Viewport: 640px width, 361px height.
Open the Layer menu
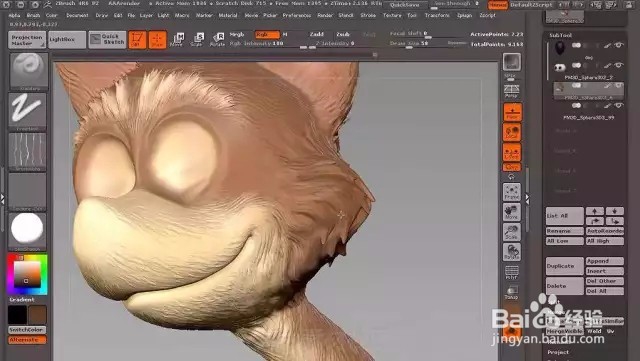146,16
